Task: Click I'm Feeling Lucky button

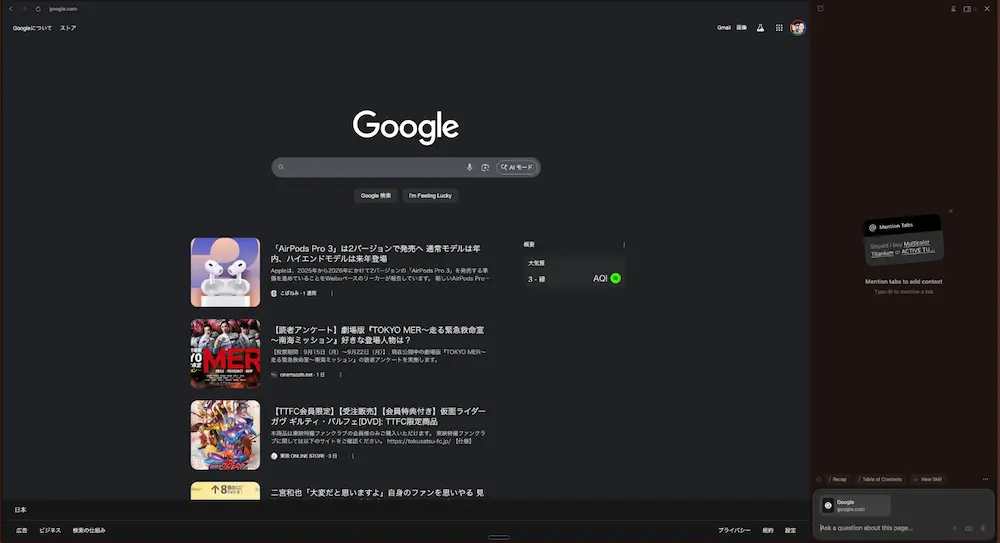Action: tap(430, 196)
